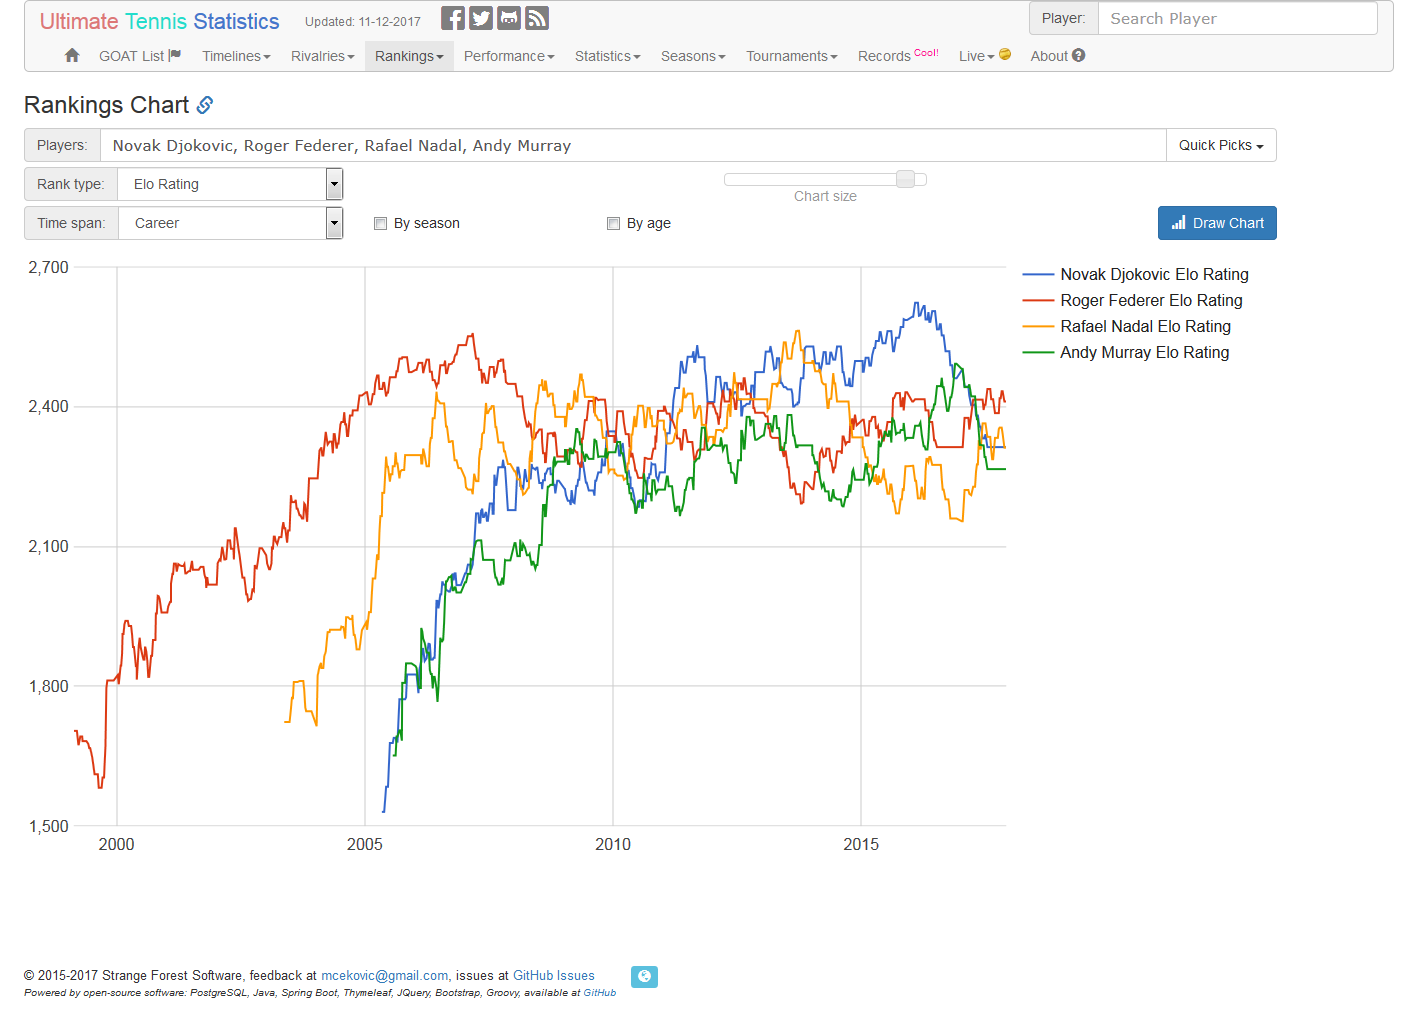
Task: Click the Ultimate Tennis Statistics logo
Action: coord(160,21)
